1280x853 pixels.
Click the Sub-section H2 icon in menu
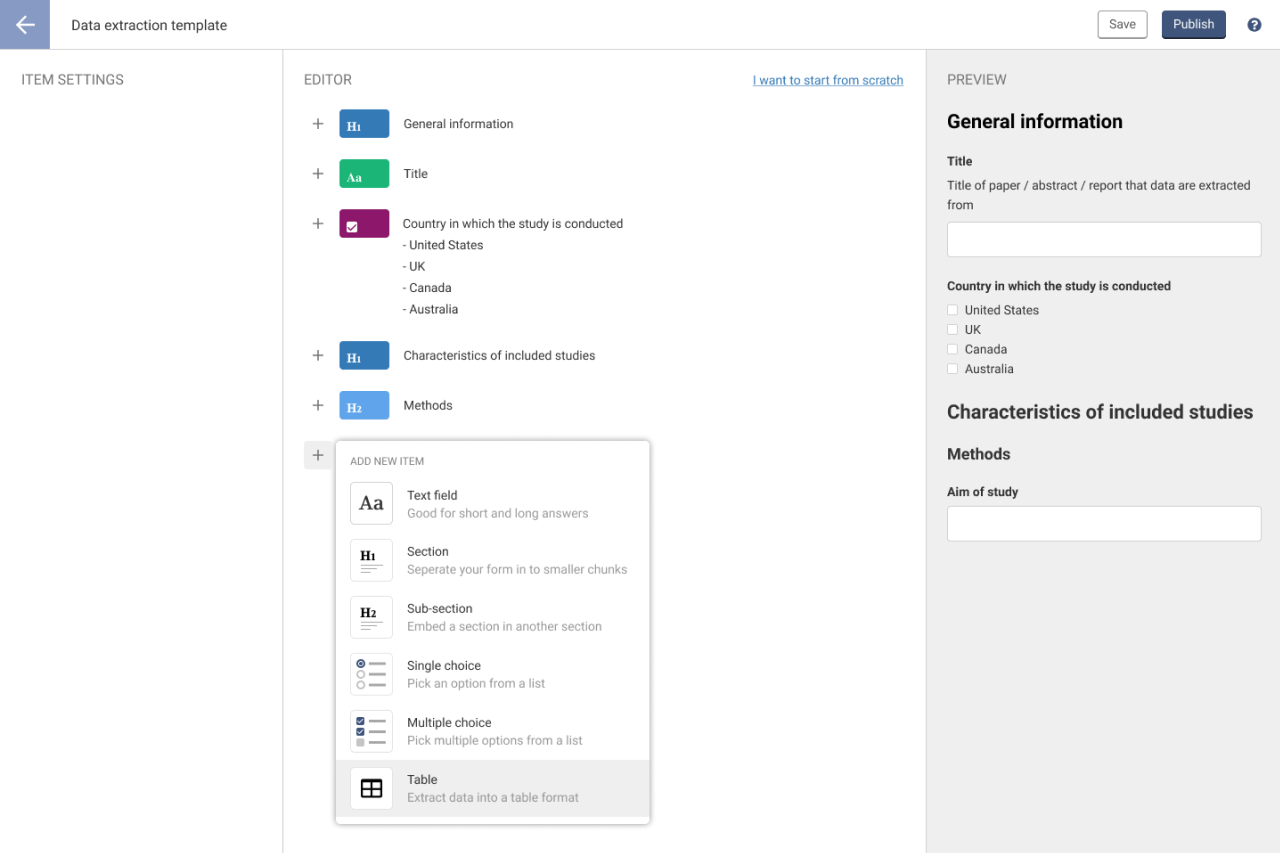click(371, 617)
